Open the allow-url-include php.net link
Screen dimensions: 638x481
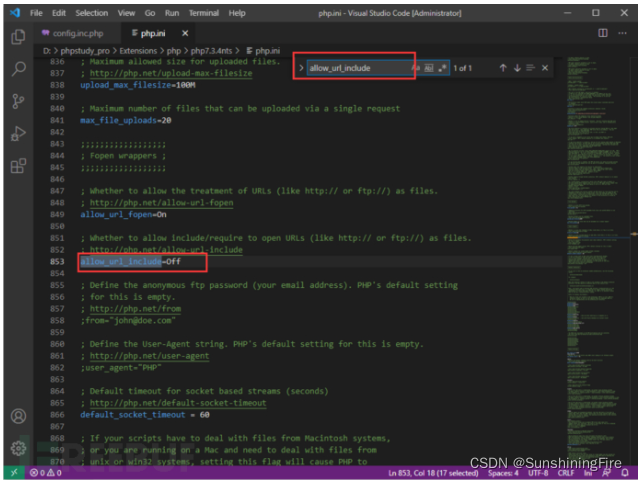166,249
